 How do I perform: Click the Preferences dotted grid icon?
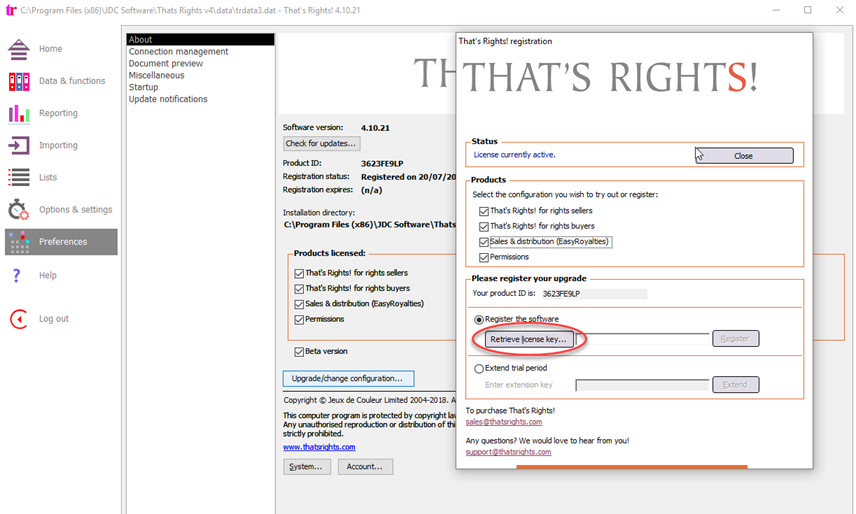(19, 242)
